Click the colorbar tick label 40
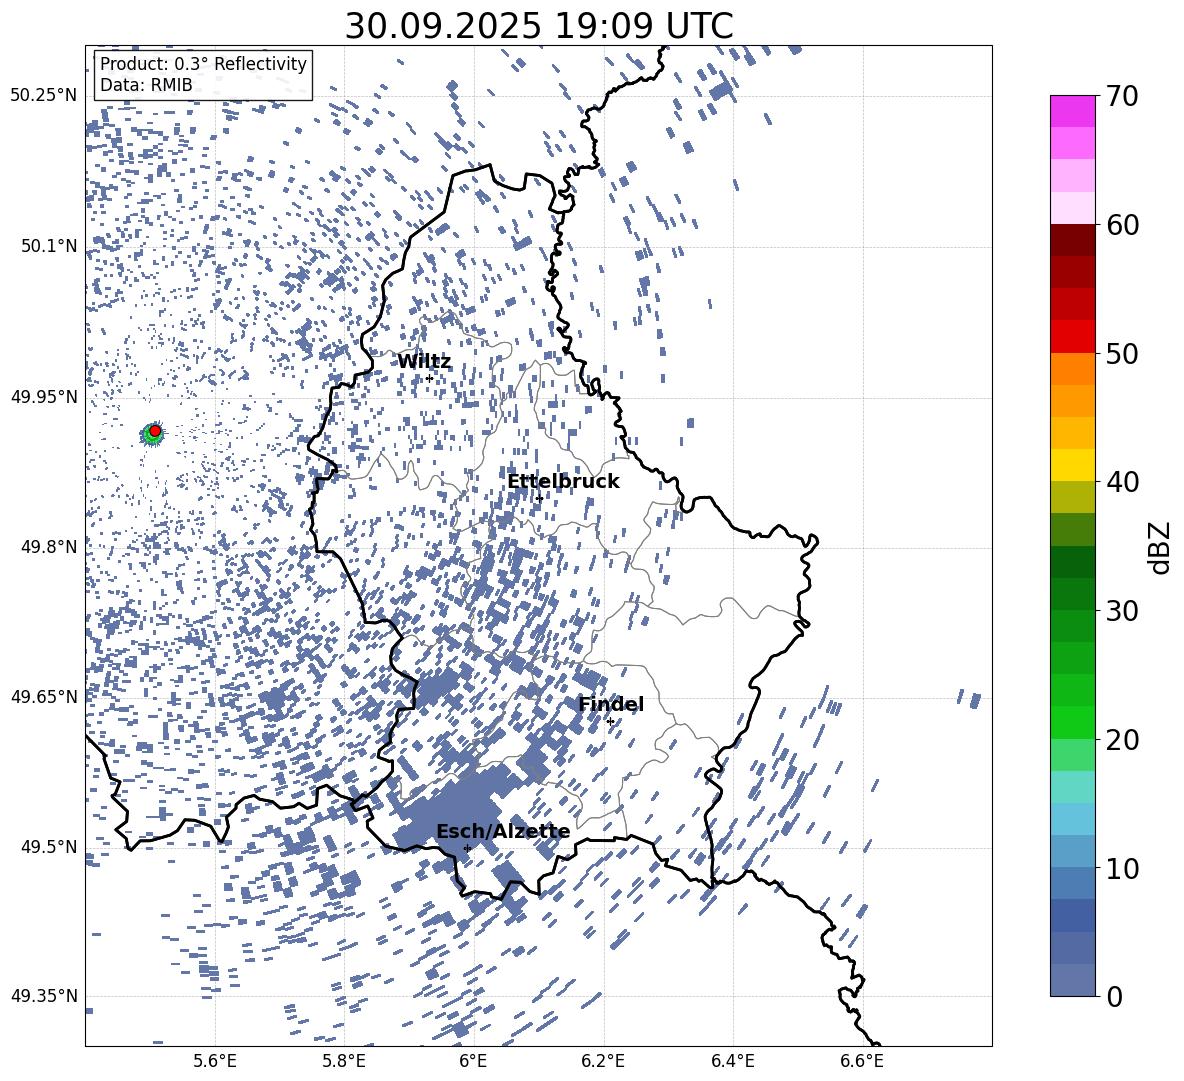Screen dimensions: 1184x1081 pos(1123,482)
